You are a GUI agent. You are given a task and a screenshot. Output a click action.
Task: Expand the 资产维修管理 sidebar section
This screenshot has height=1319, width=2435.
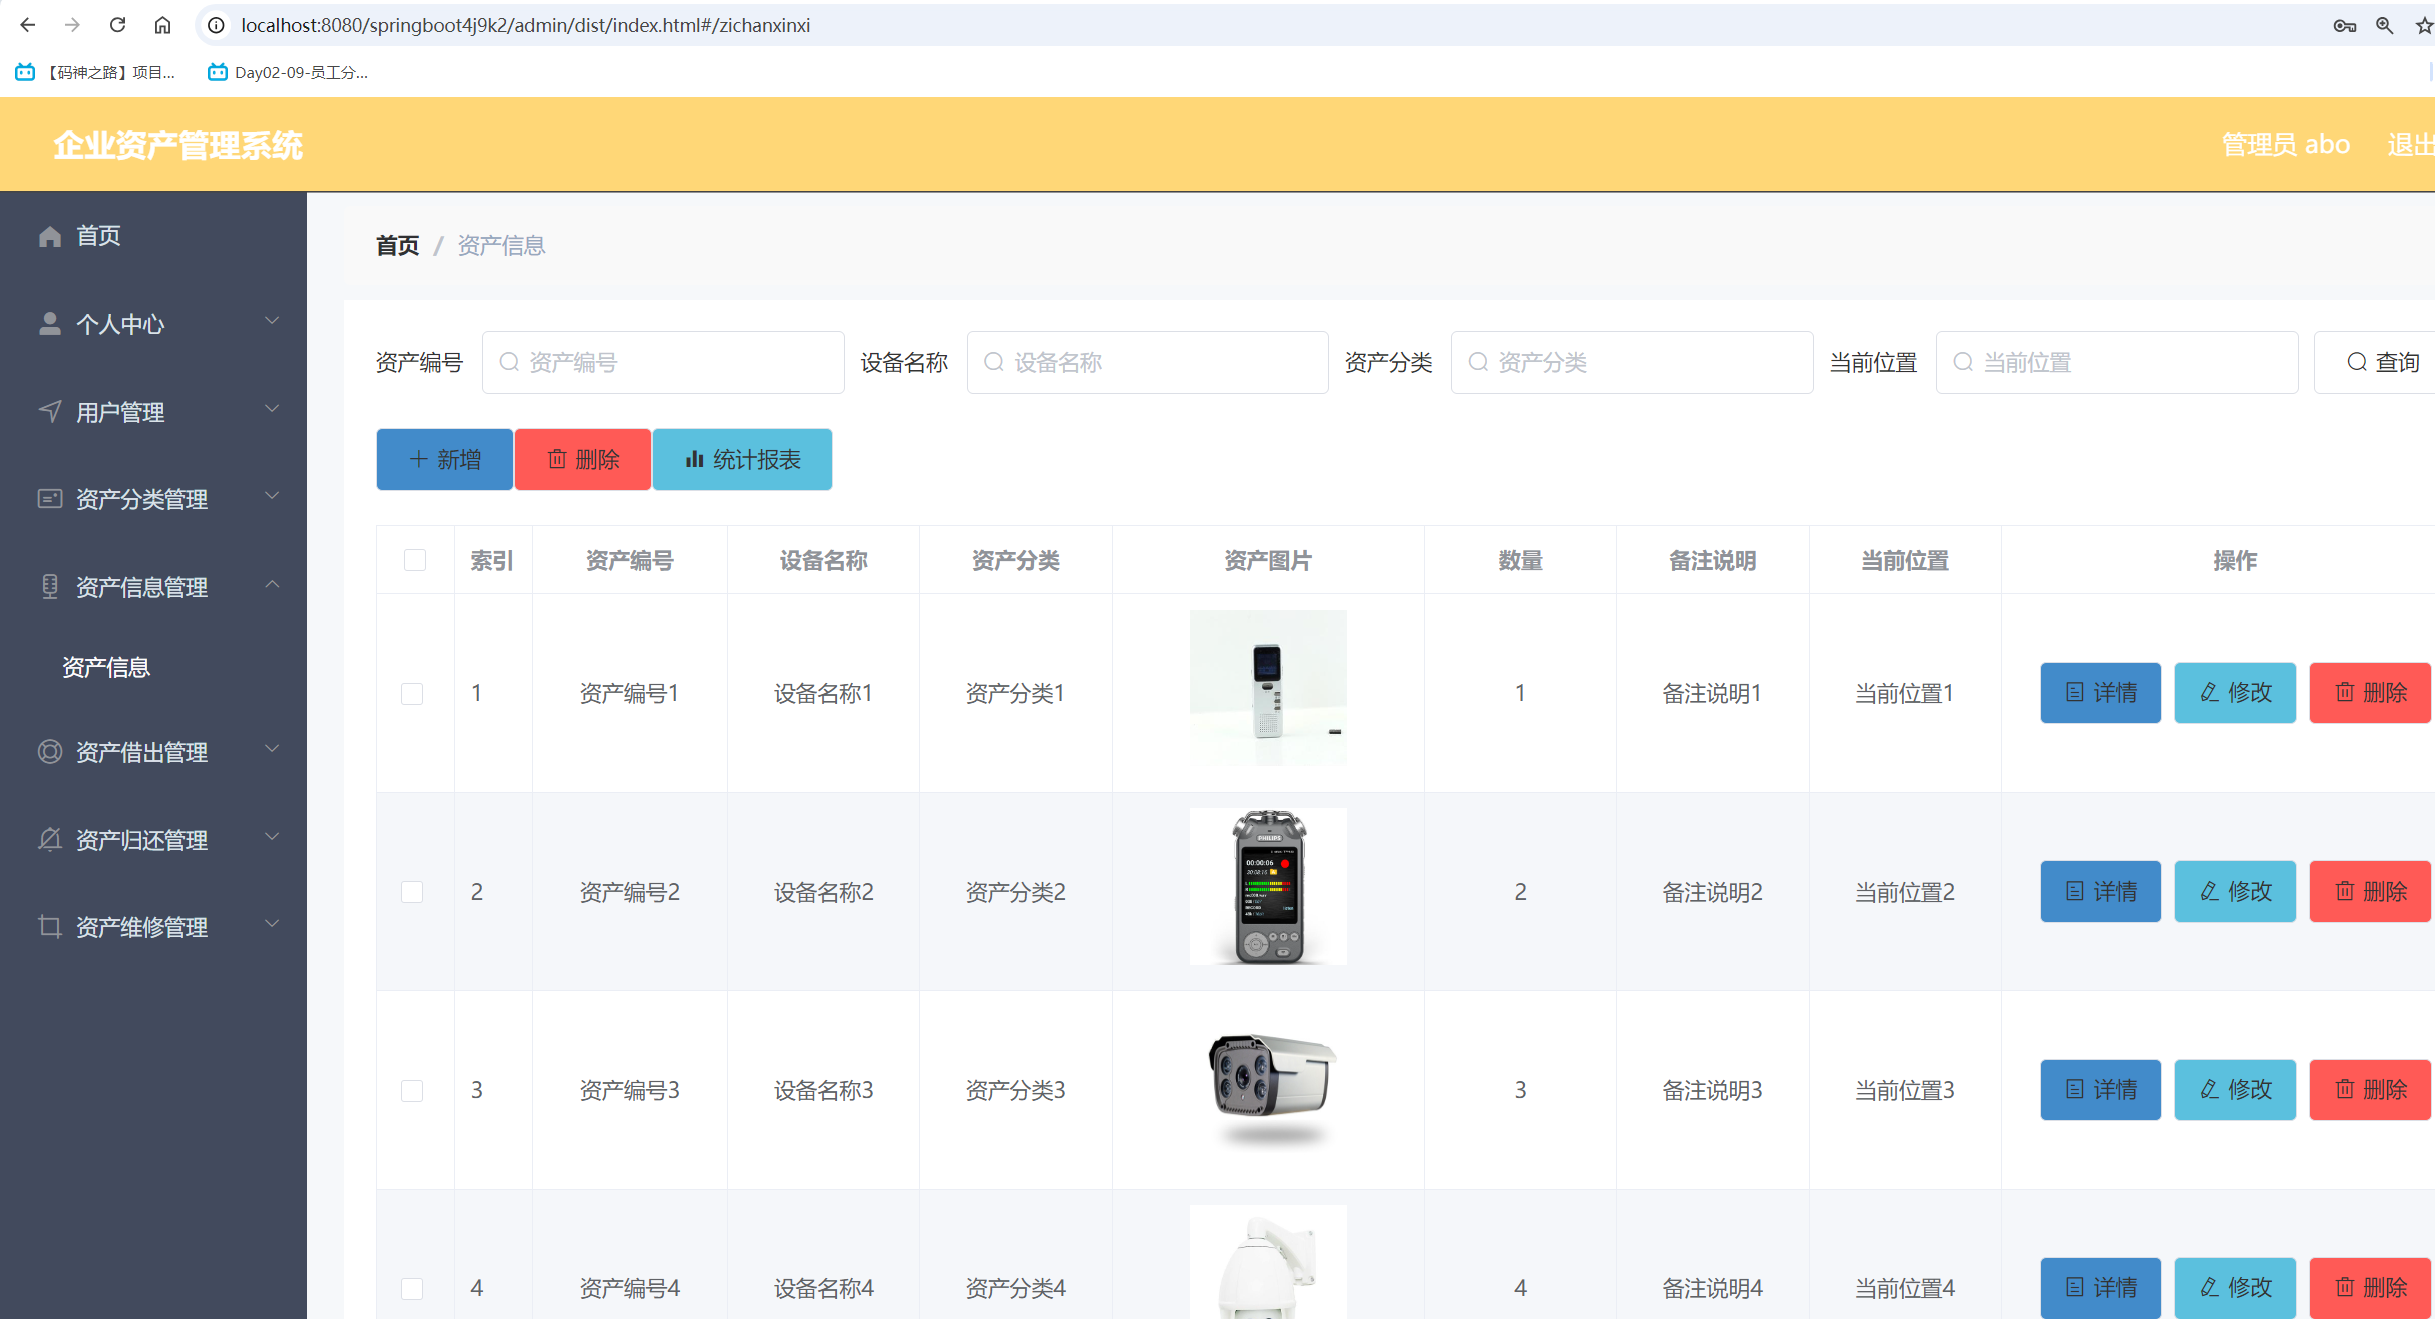coord(272,924)
